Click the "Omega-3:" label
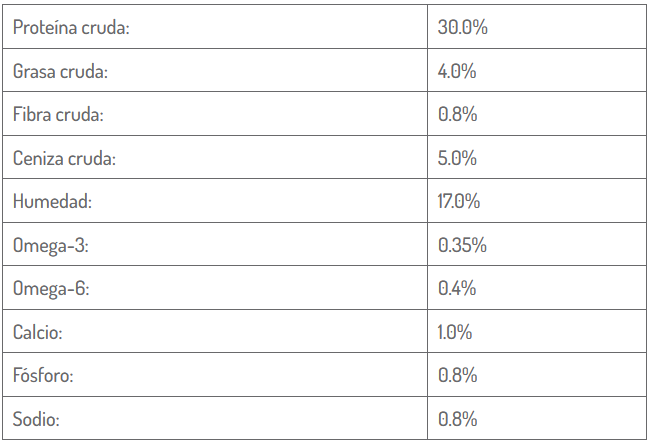The height and width of the screenshot is (443, 649). 51,245
